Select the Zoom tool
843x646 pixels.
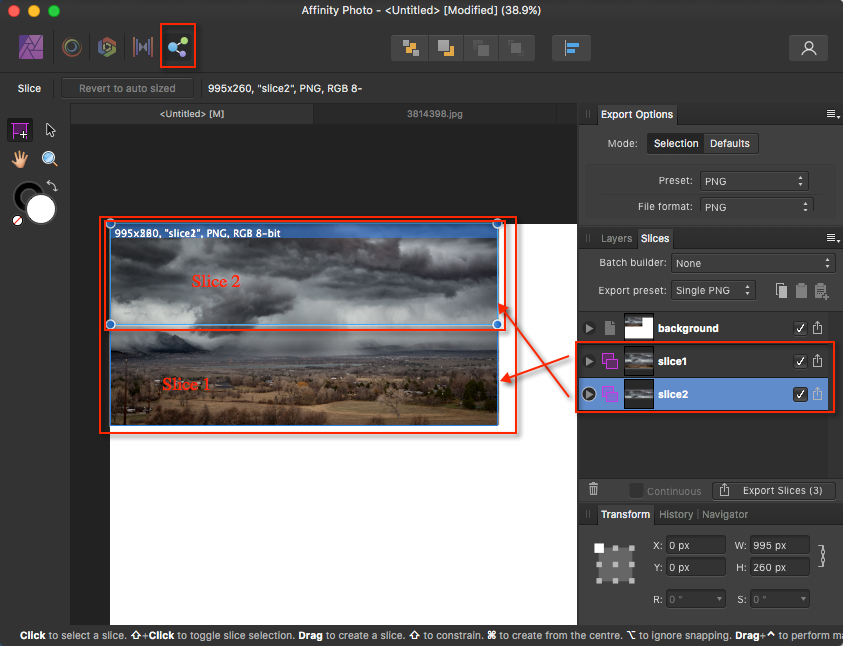[49, 158]
